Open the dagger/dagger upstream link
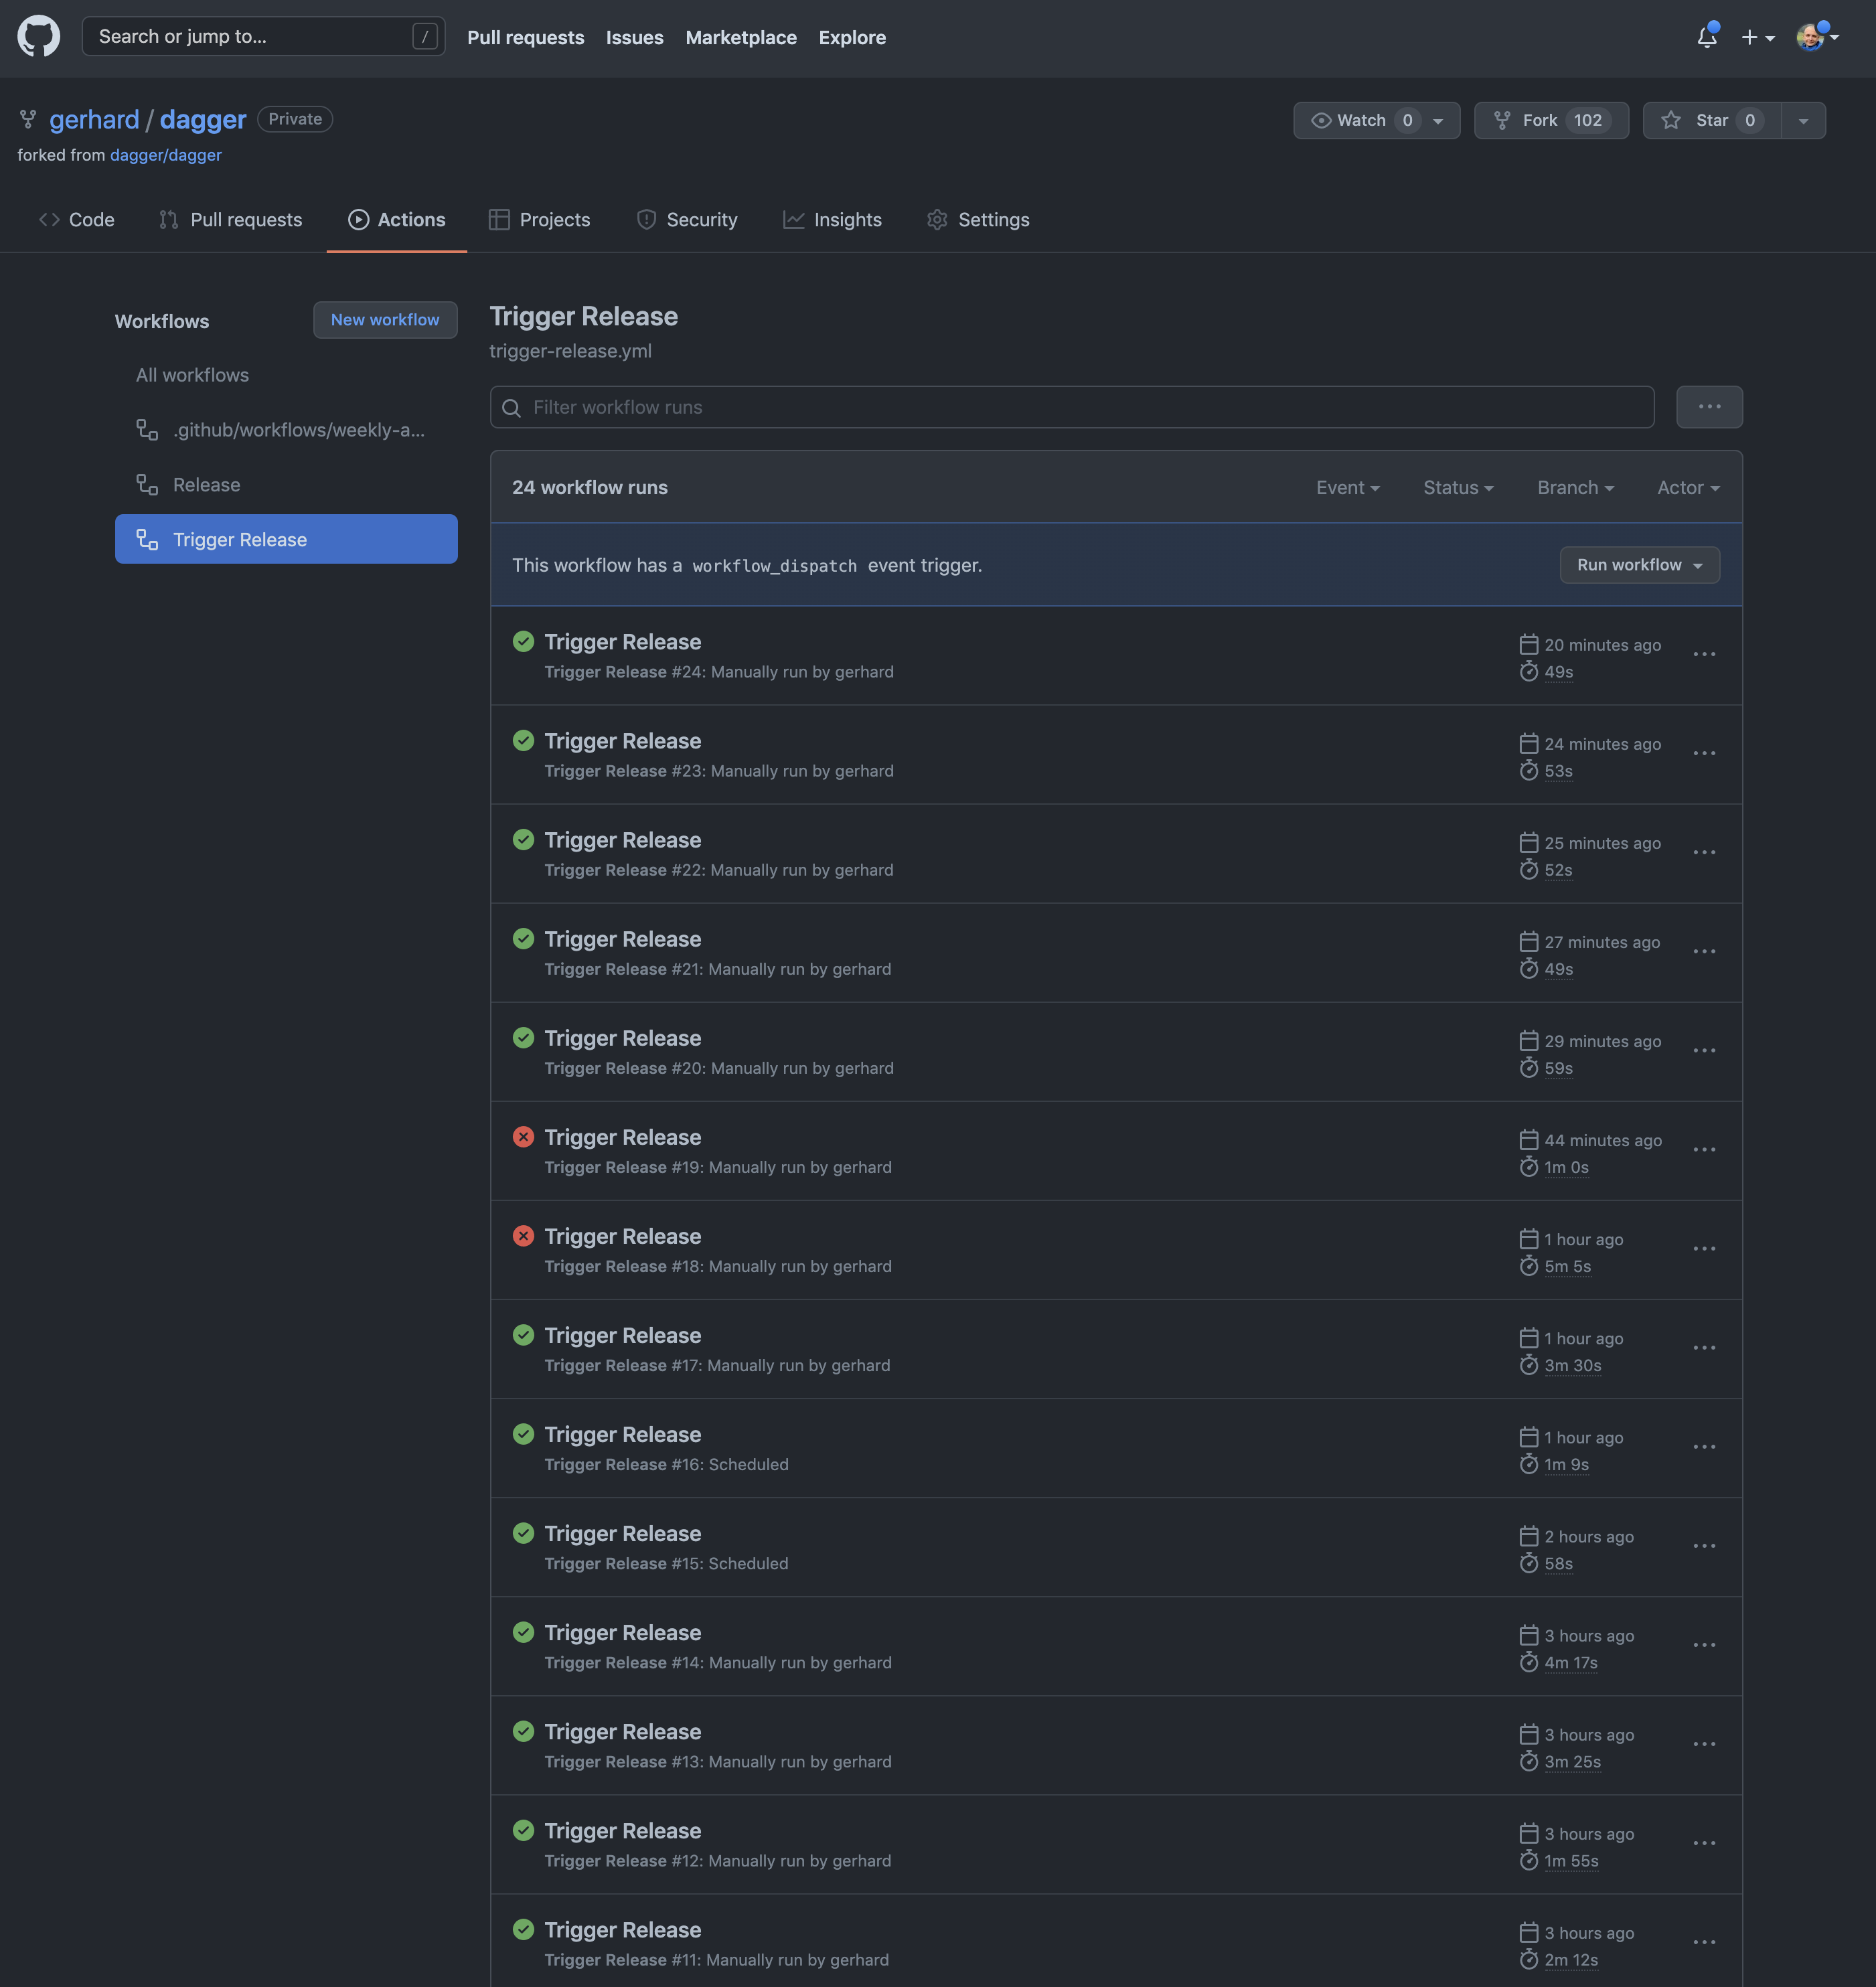 166,155
